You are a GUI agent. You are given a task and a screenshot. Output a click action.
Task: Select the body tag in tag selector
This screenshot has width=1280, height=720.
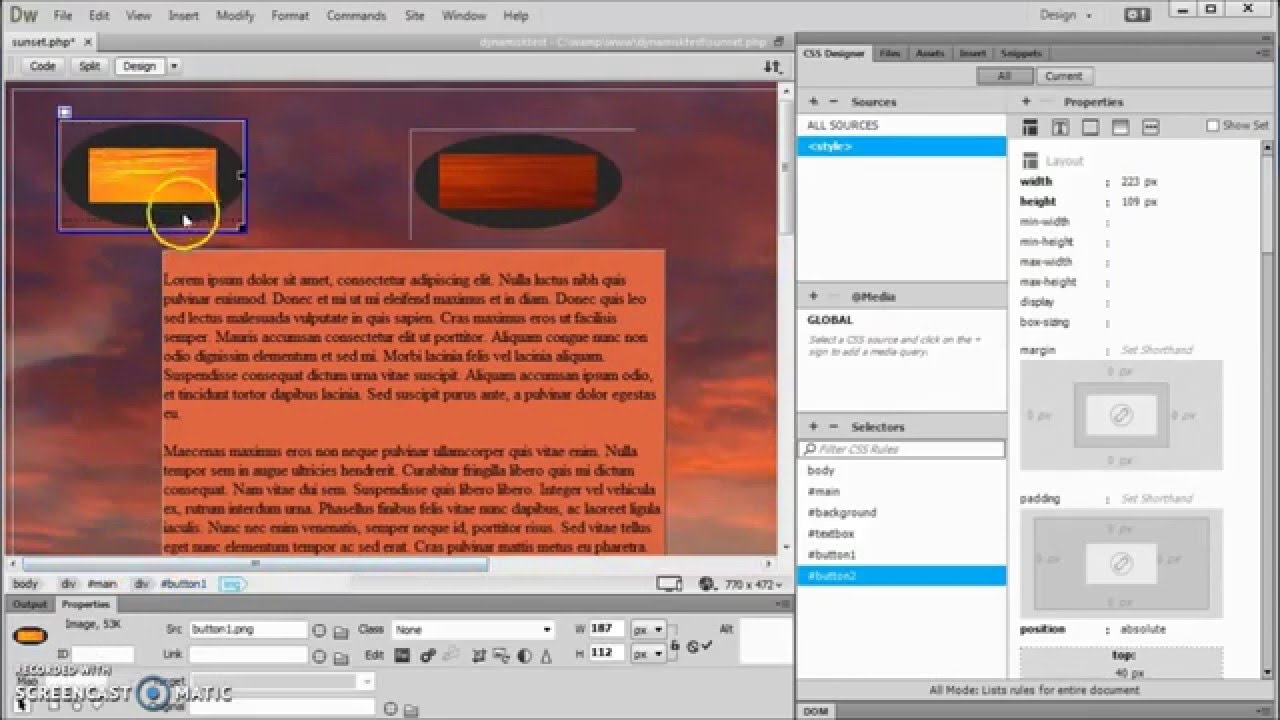[25, 584]
